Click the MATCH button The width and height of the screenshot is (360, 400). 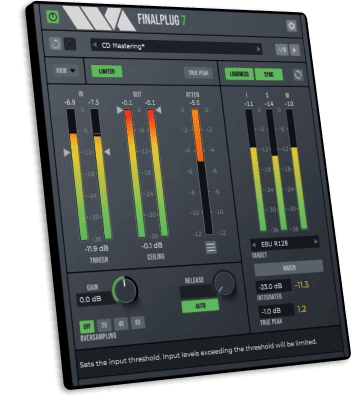click(289, 267)
